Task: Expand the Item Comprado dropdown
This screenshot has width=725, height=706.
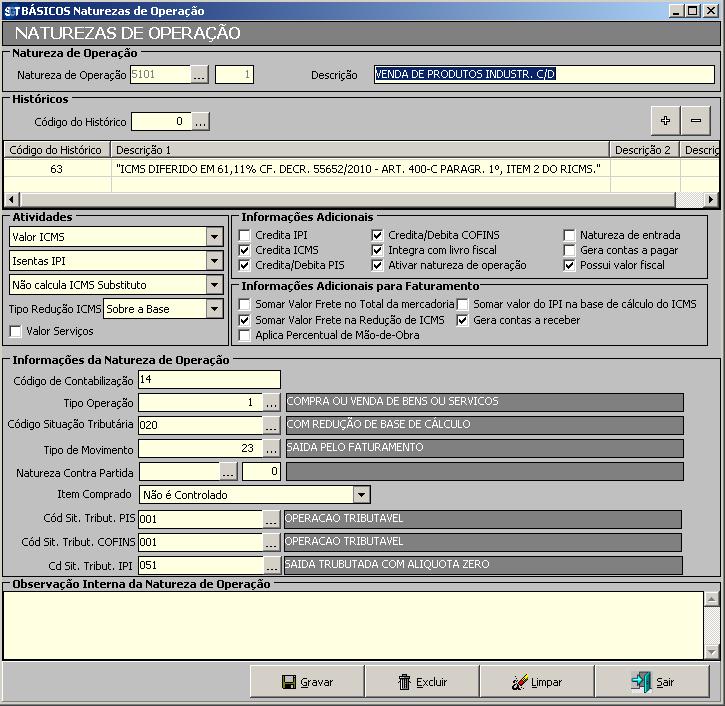Action: [361, 495]
